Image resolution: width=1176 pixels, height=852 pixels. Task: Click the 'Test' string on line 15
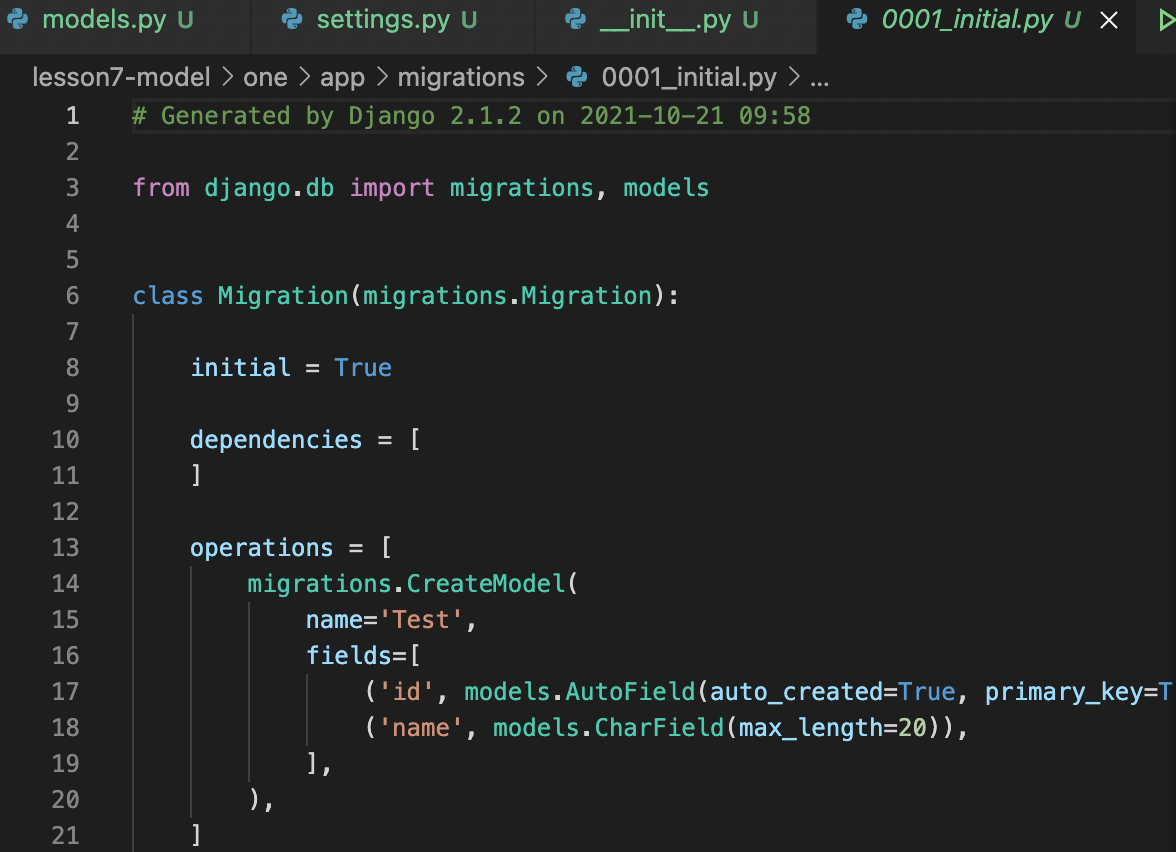[421, 620]
